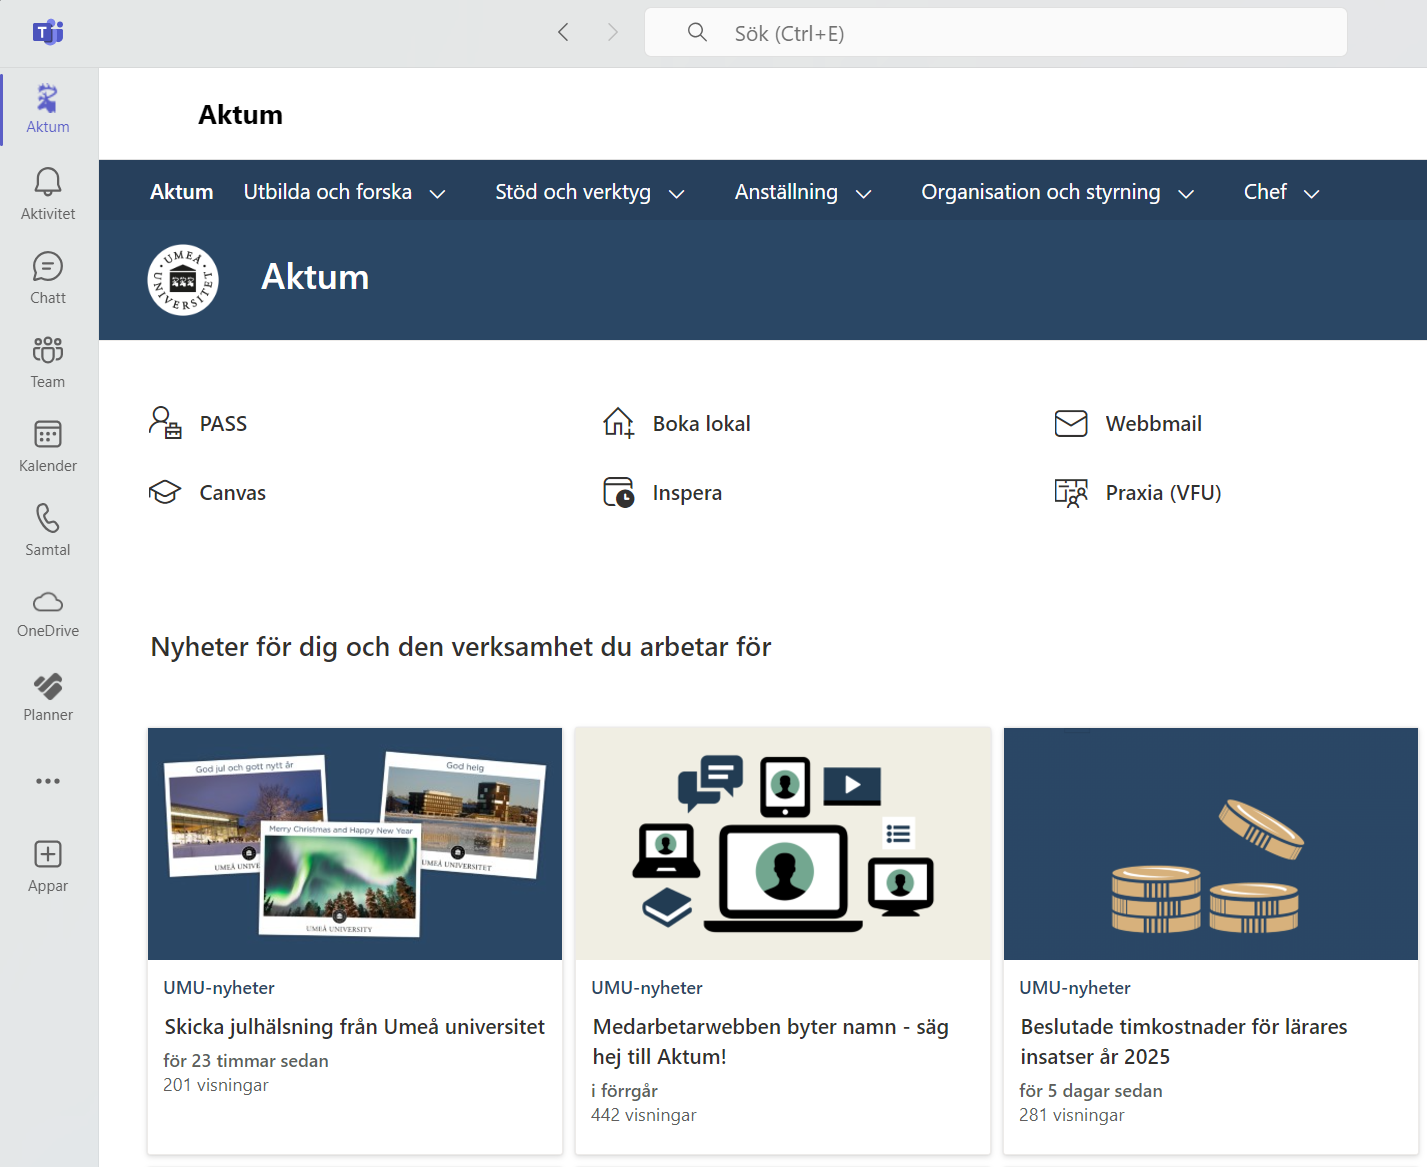Open Beslutade timkostnader för lärares headline

point(1184,1042)
